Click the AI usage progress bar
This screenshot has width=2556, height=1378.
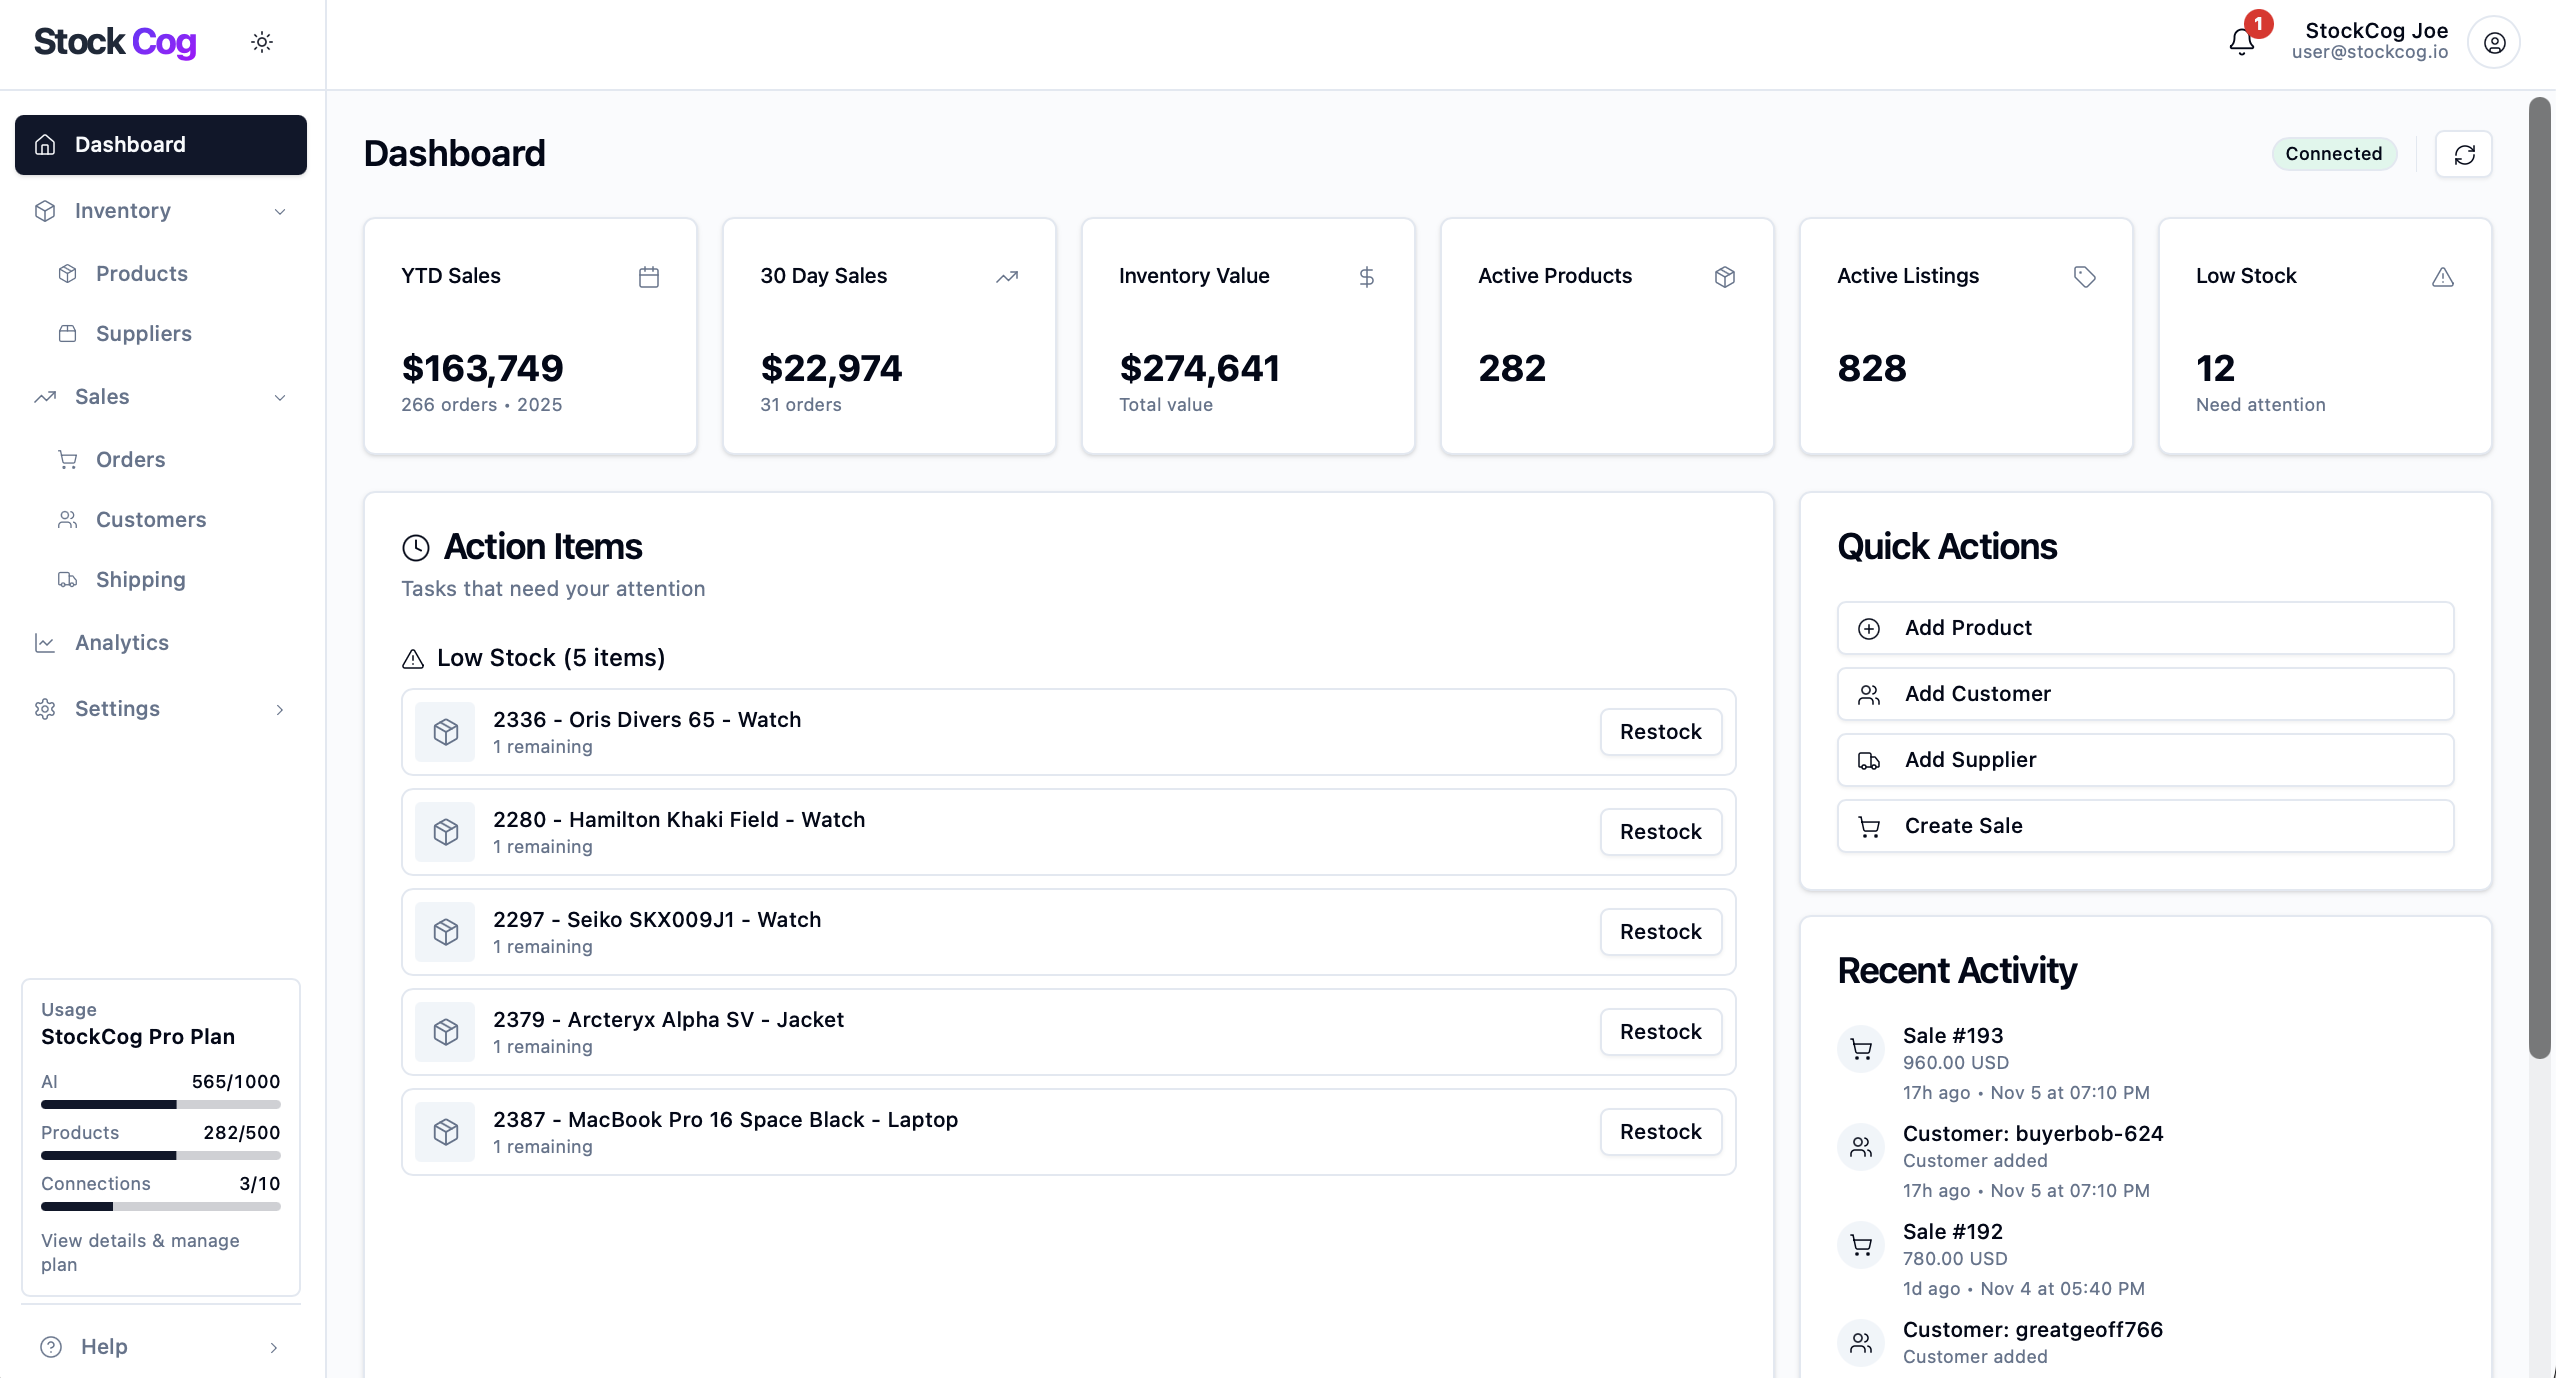tap(160, 1104)
